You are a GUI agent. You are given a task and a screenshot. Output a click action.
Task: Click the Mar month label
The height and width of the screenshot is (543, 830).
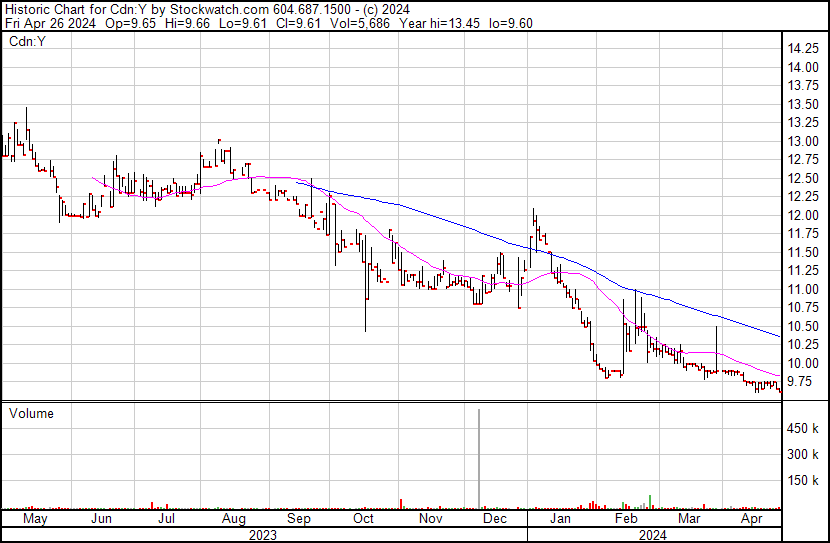689,519
